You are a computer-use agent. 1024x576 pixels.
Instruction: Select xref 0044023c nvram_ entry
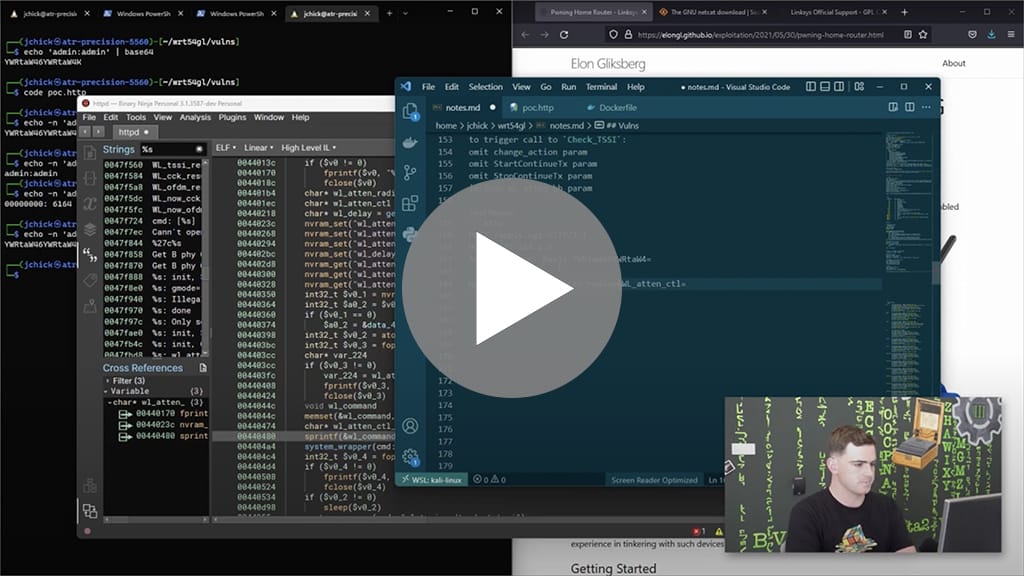164,424
